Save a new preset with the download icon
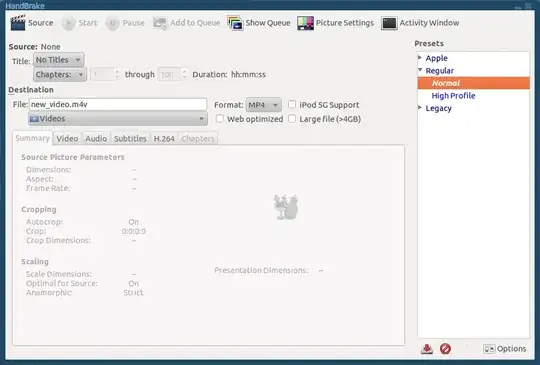Image resolution: width=540 pixels, height=365 pixels. [x=427, y=349]
